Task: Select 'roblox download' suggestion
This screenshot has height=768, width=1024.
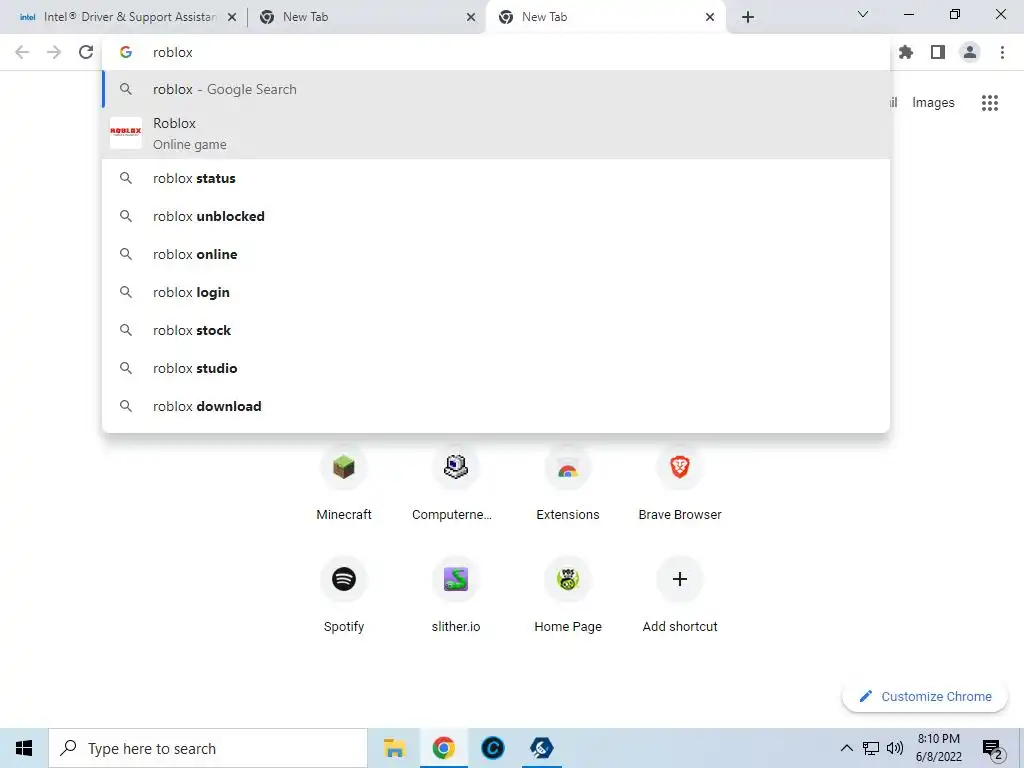Action: 496,406
